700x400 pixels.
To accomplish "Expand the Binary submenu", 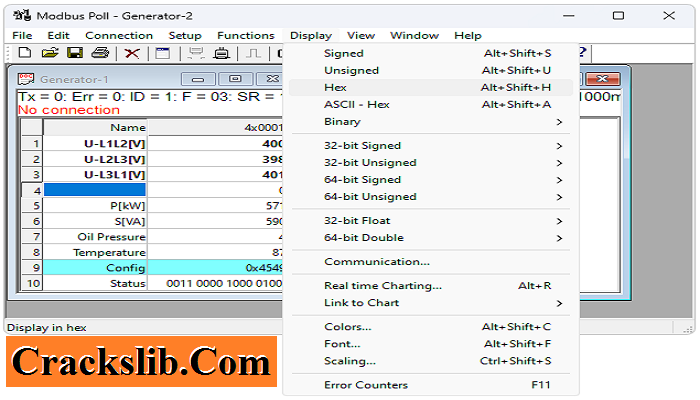I will tap(431, 122).
